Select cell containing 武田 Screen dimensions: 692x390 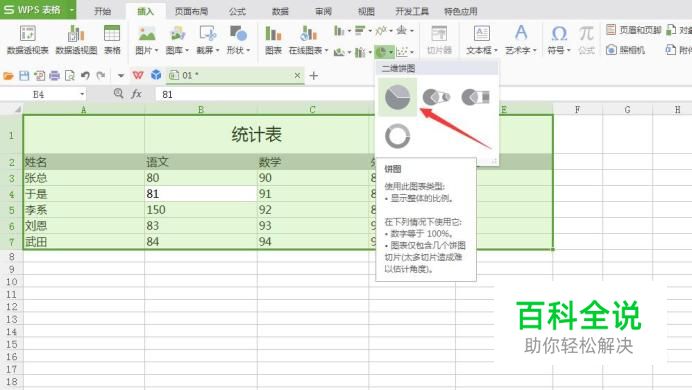tap(84, 241)
